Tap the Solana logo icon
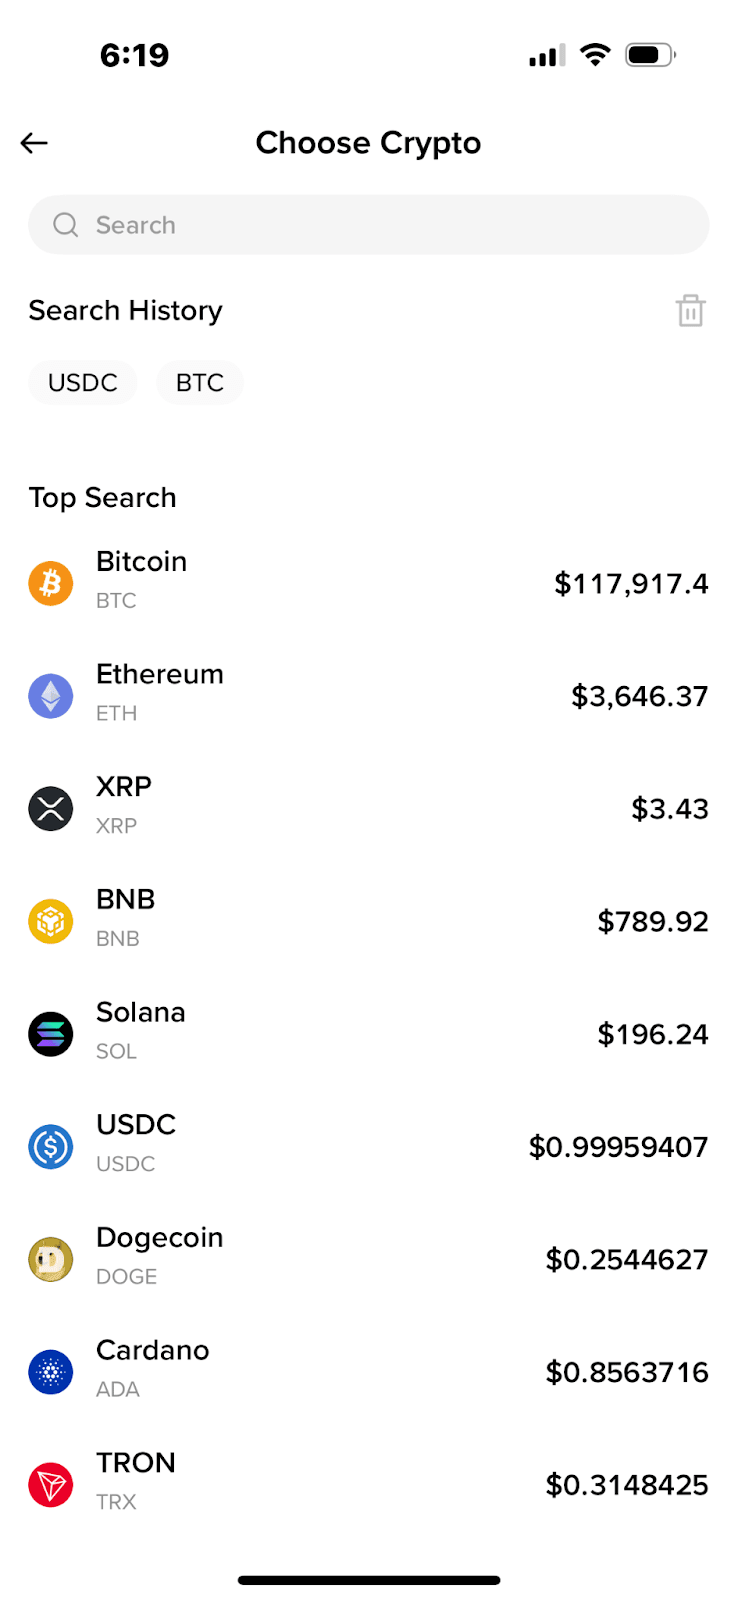The image size is (738, 1600). (51, 1034)
